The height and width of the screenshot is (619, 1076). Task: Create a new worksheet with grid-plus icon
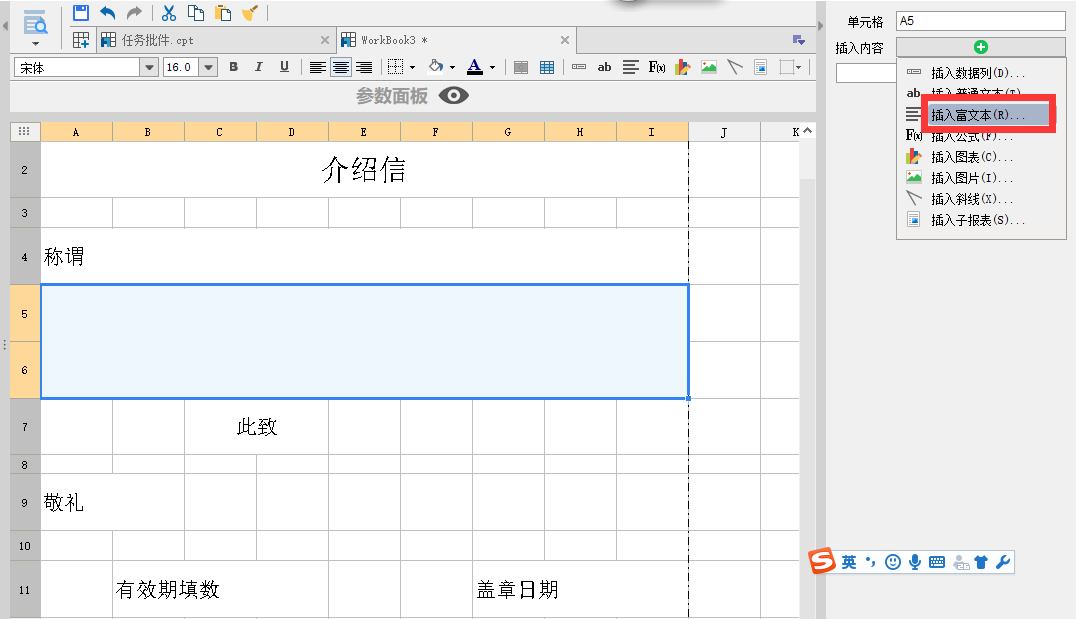coord(81,40)
